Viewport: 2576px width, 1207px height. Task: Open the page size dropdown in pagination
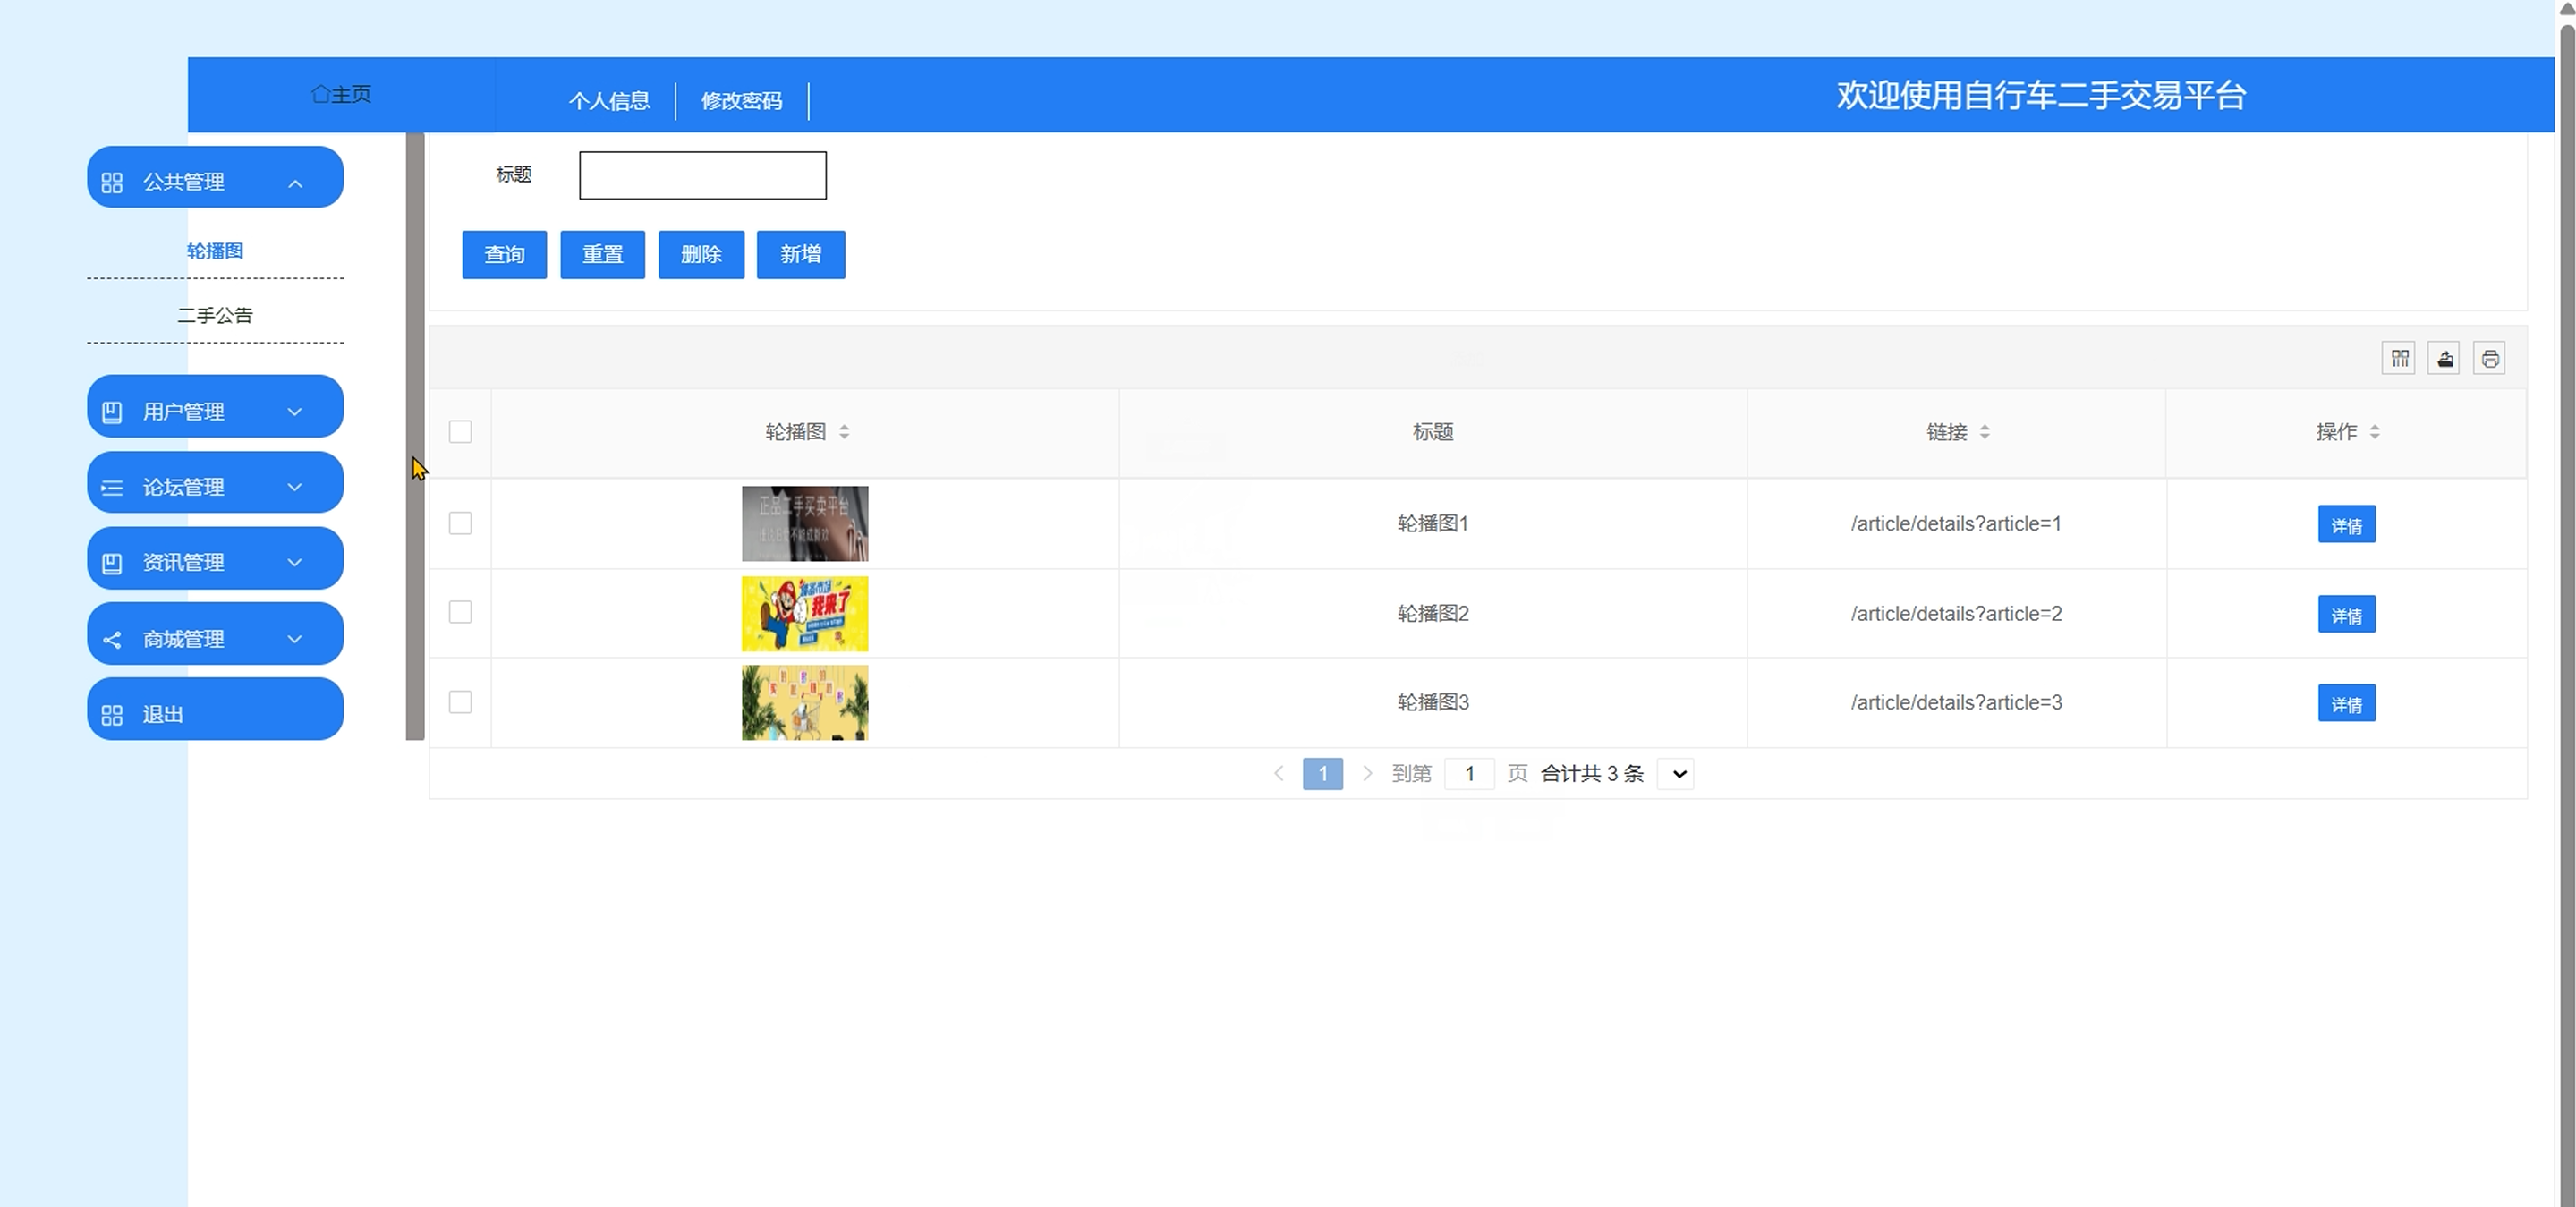pos(1678,774)
